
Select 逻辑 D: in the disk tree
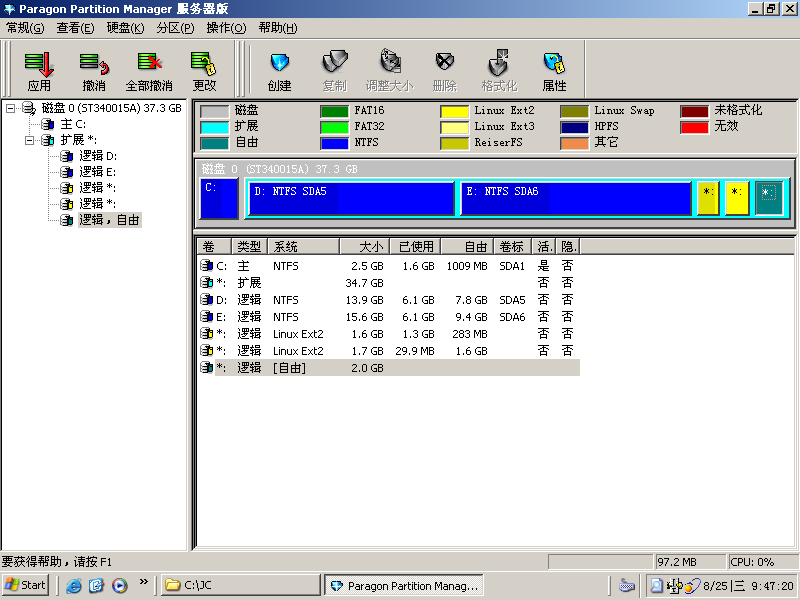coord(97,156)
